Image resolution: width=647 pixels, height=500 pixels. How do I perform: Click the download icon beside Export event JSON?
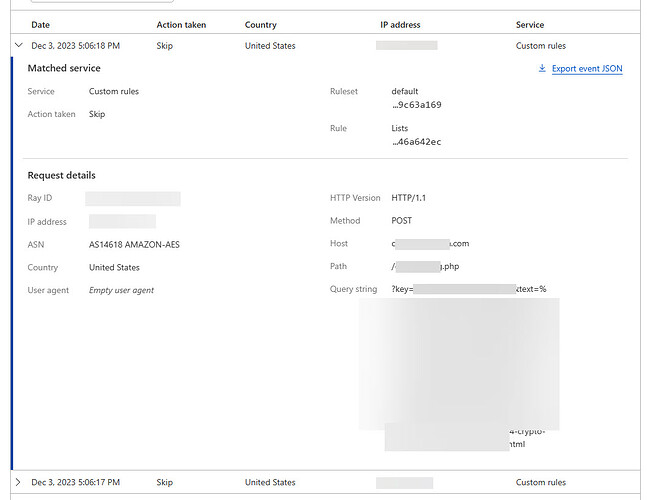pos(542,68)
